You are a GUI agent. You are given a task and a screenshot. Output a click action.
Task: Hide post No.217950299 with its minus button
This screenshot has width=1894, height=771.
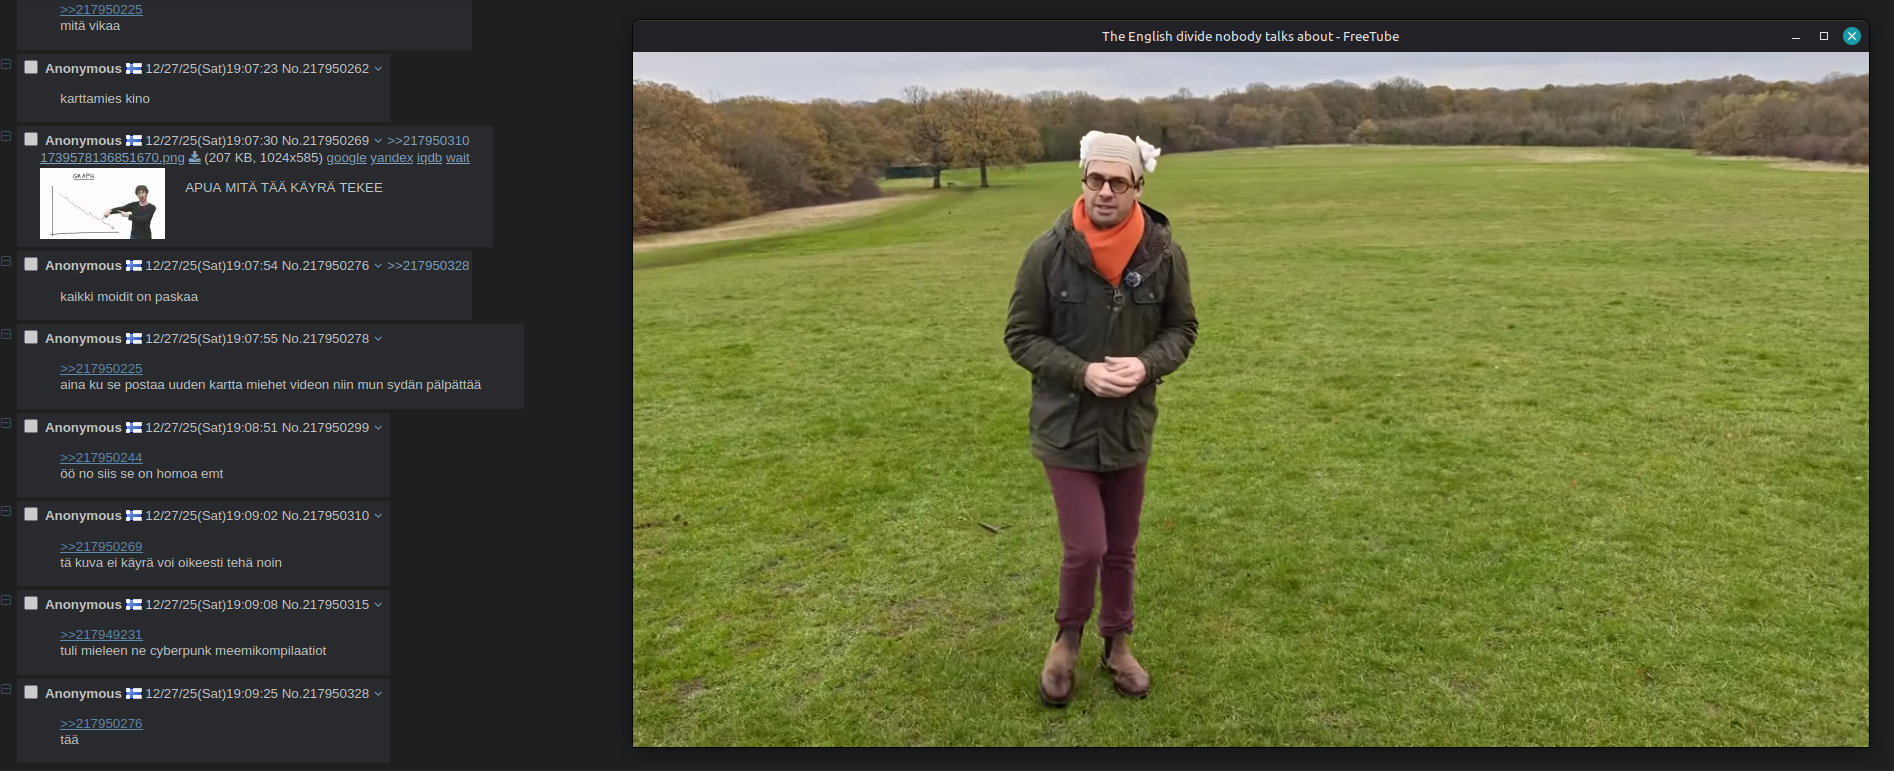click(x=6, y=423)
